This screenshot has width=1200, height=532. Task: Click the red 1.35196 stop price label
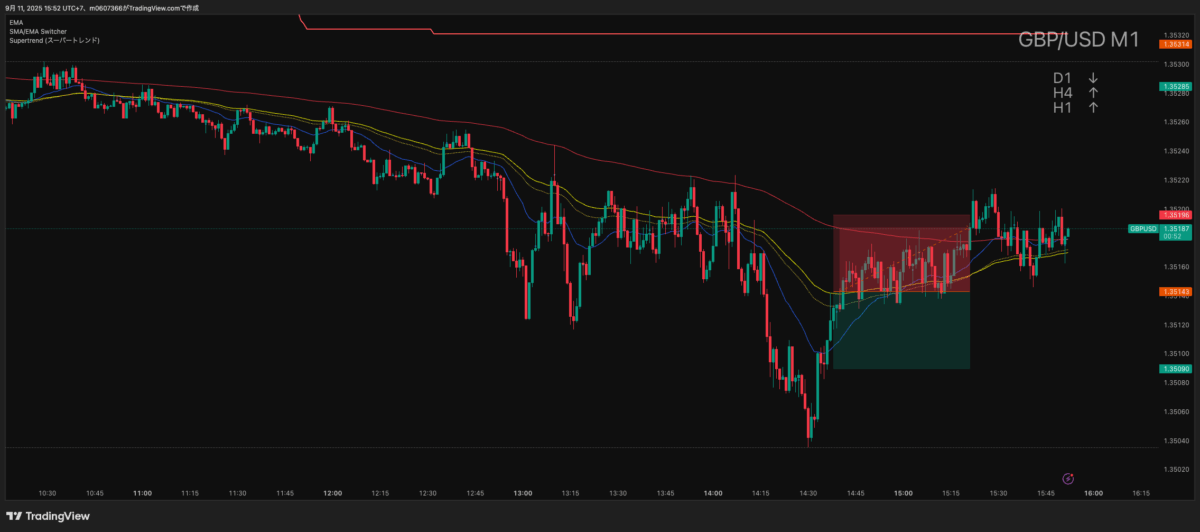point(1175,215)
